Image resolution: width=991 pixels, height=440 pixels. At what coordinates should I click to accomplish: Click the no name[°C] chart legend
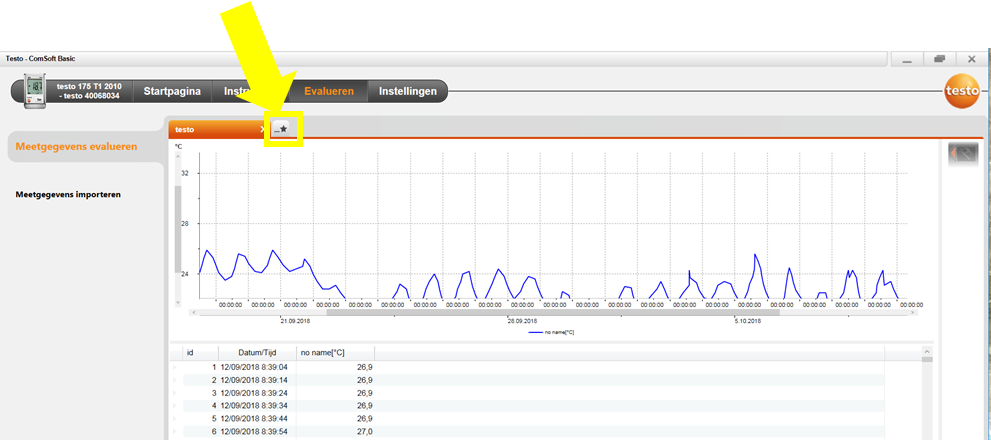point(551,331)
